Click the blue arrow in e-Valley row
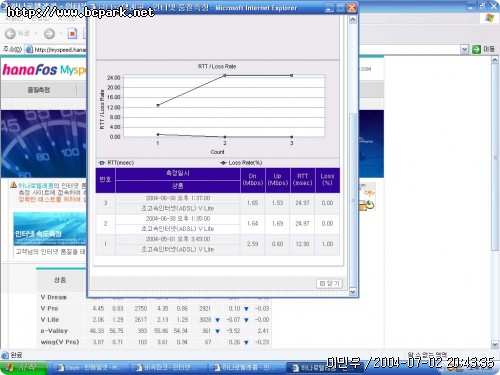 click(218, 331)
